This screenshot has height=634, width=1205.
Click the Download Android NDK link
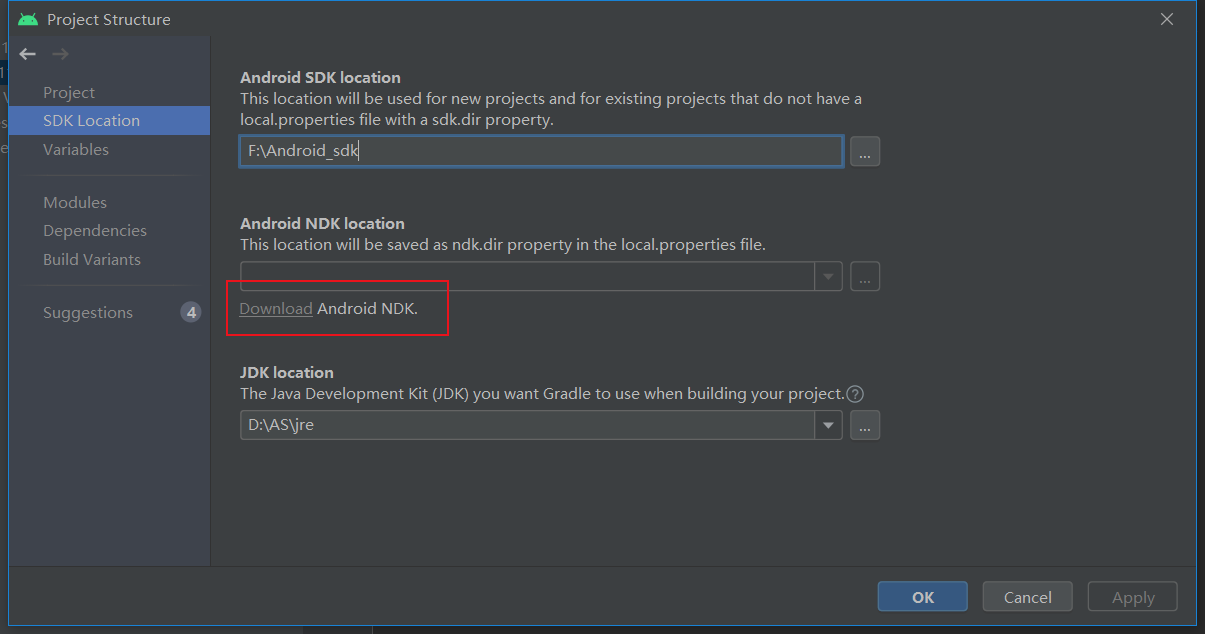[x=276, y=308]
